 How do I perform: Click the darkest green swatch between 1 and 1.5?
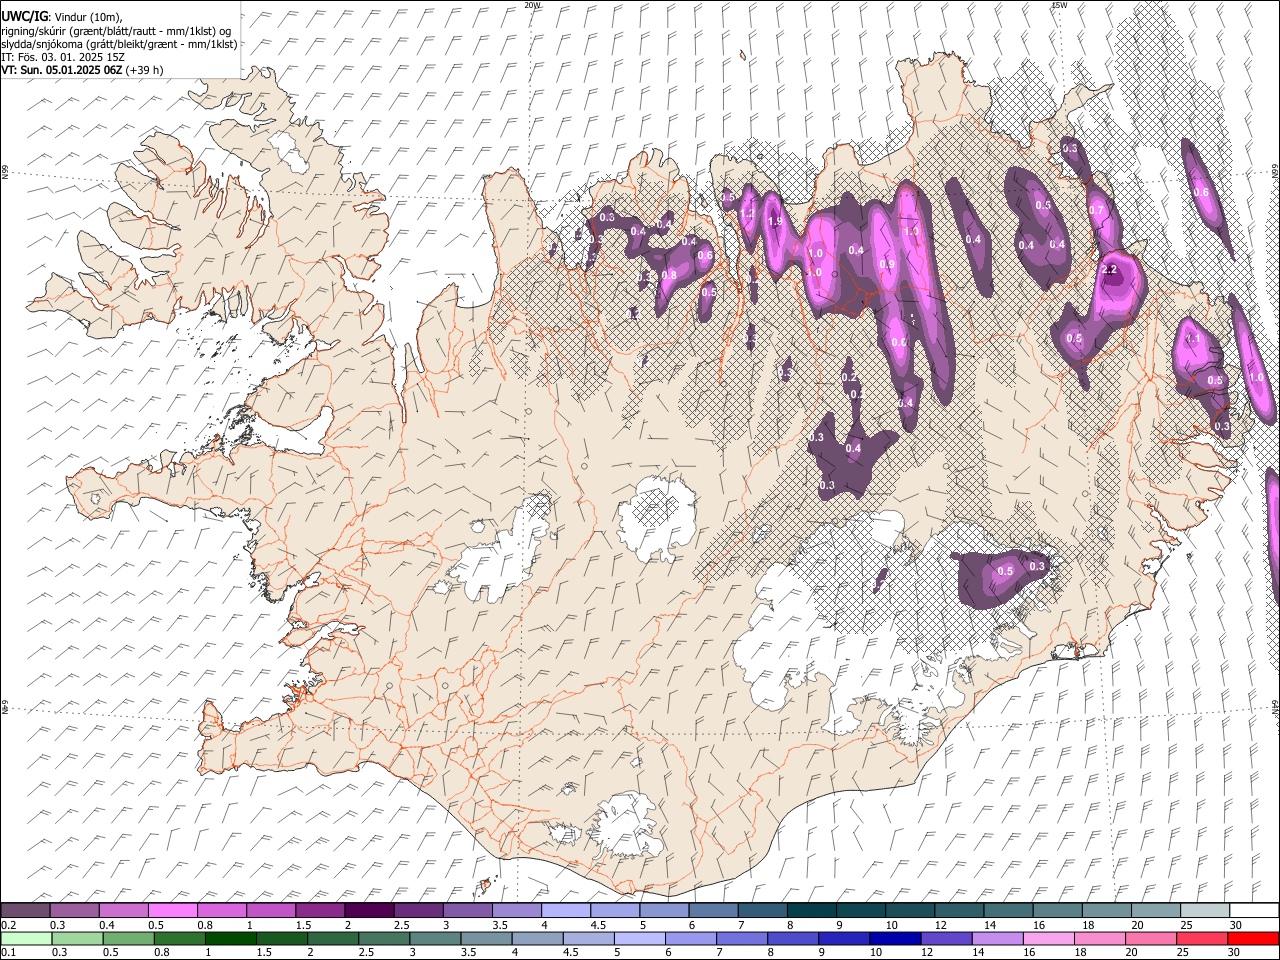coord(231,938)
